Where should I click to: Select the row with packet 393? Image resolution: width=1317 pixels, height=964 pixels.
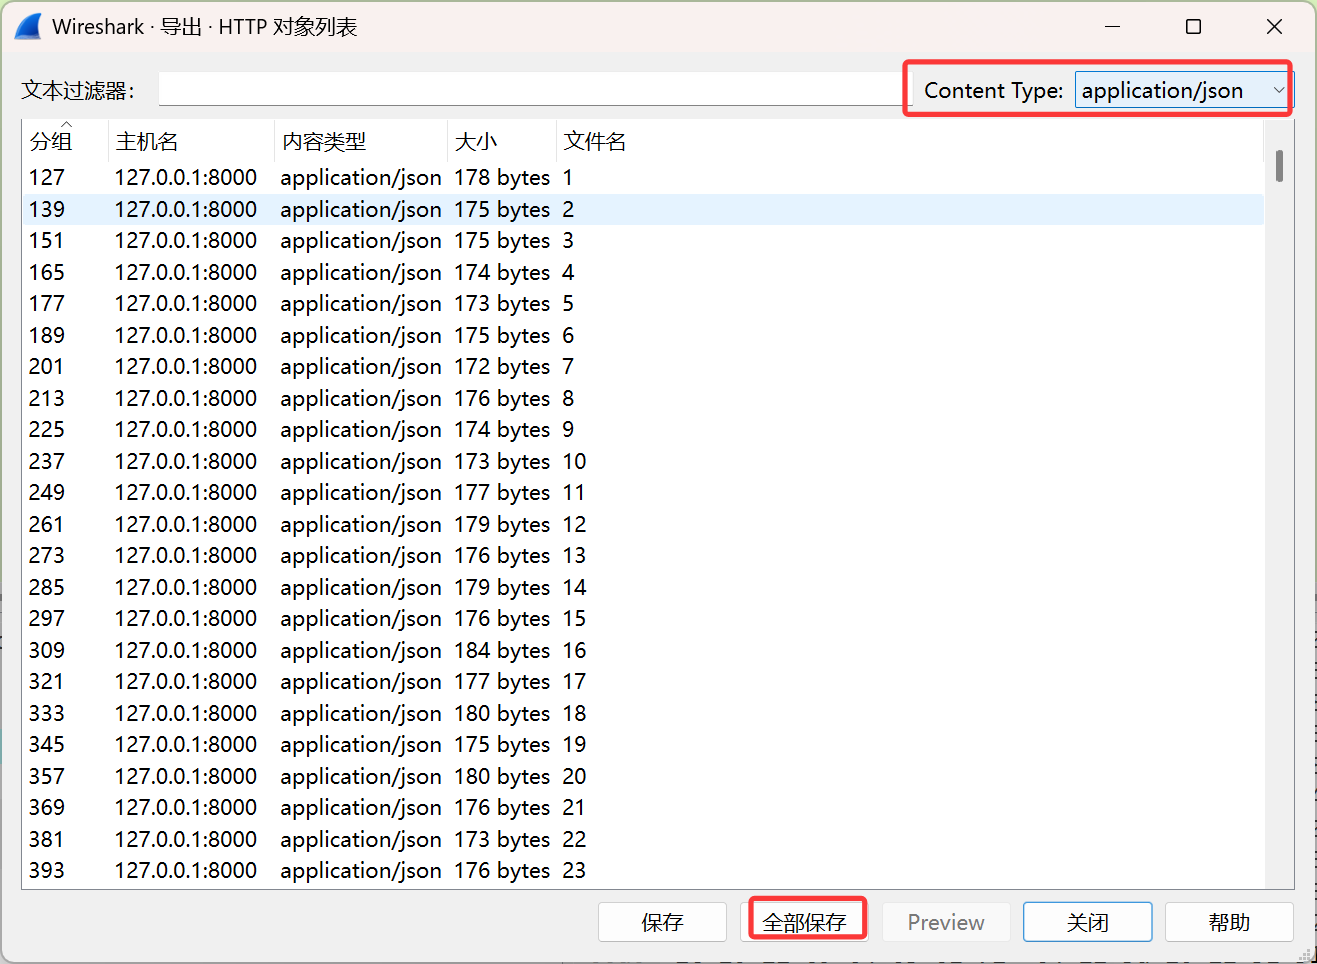643,871
